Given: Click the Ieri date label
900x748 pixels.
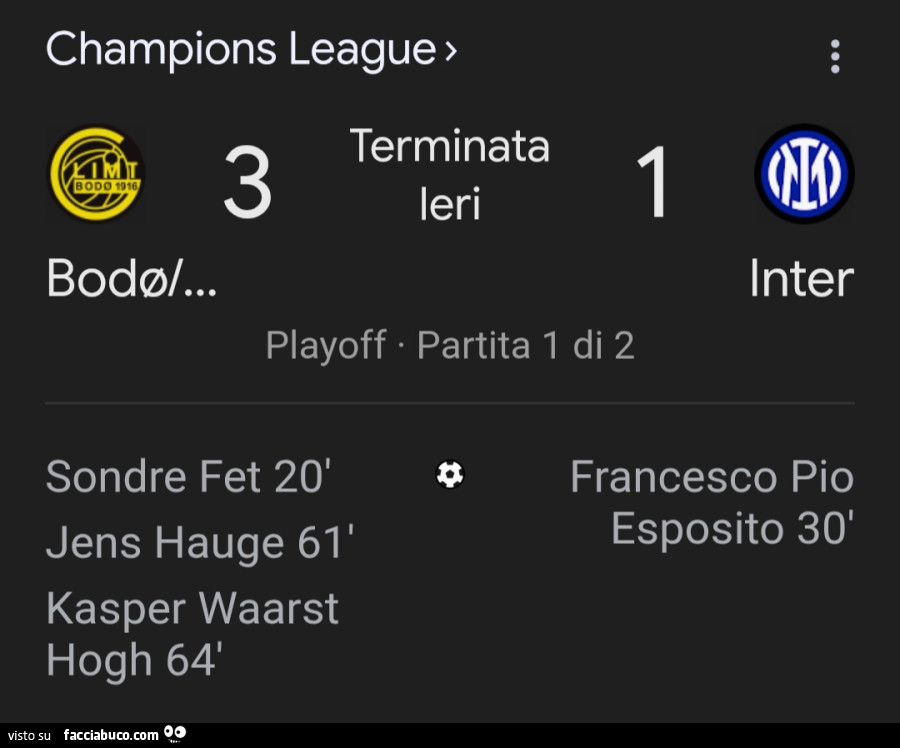Looking at the screenshot, I should tap(450, 204).
